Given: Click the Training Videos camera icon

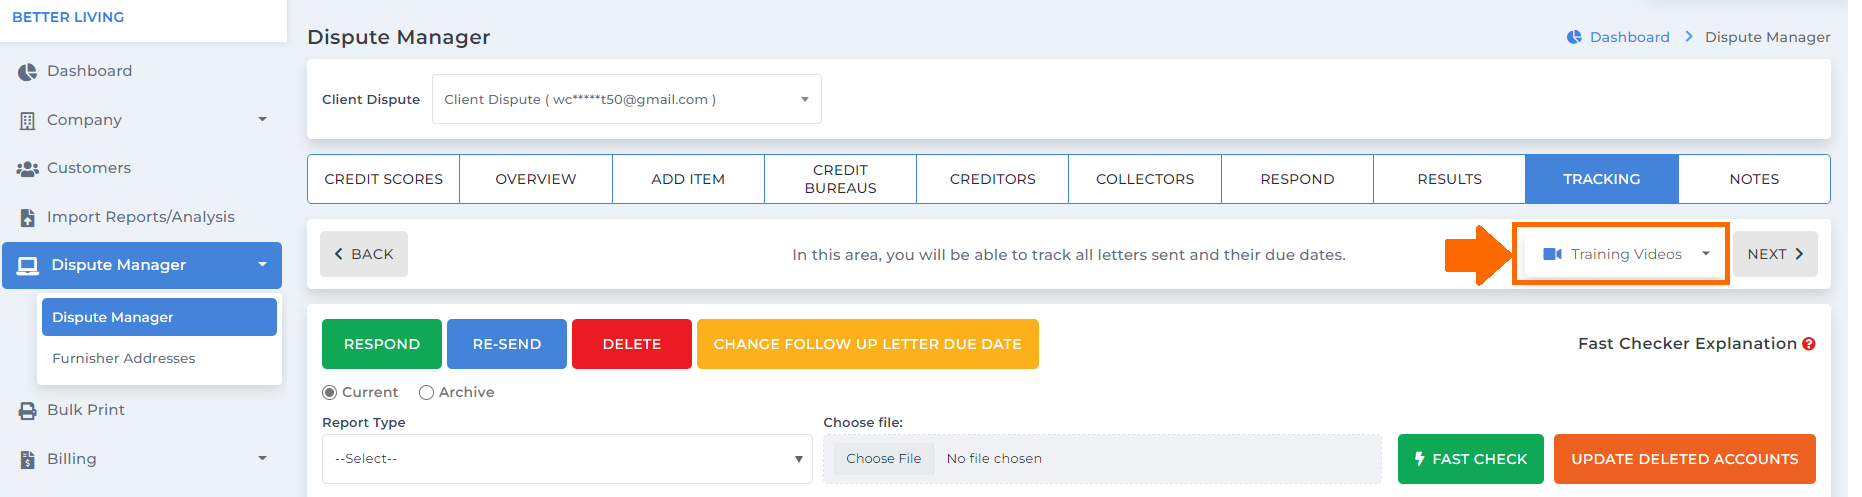Looking at the screenshot, I should (1552, 254).
